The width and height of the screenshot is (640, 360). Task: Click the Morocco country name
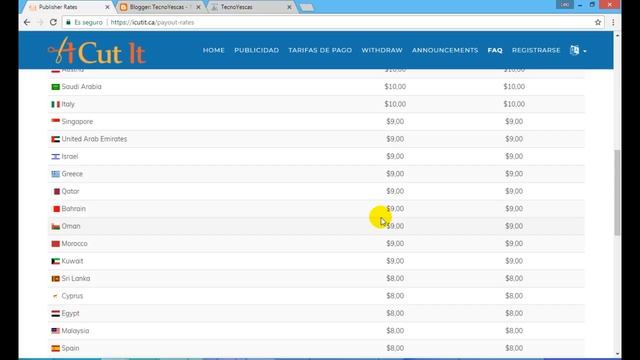click(x=74, y=244)
